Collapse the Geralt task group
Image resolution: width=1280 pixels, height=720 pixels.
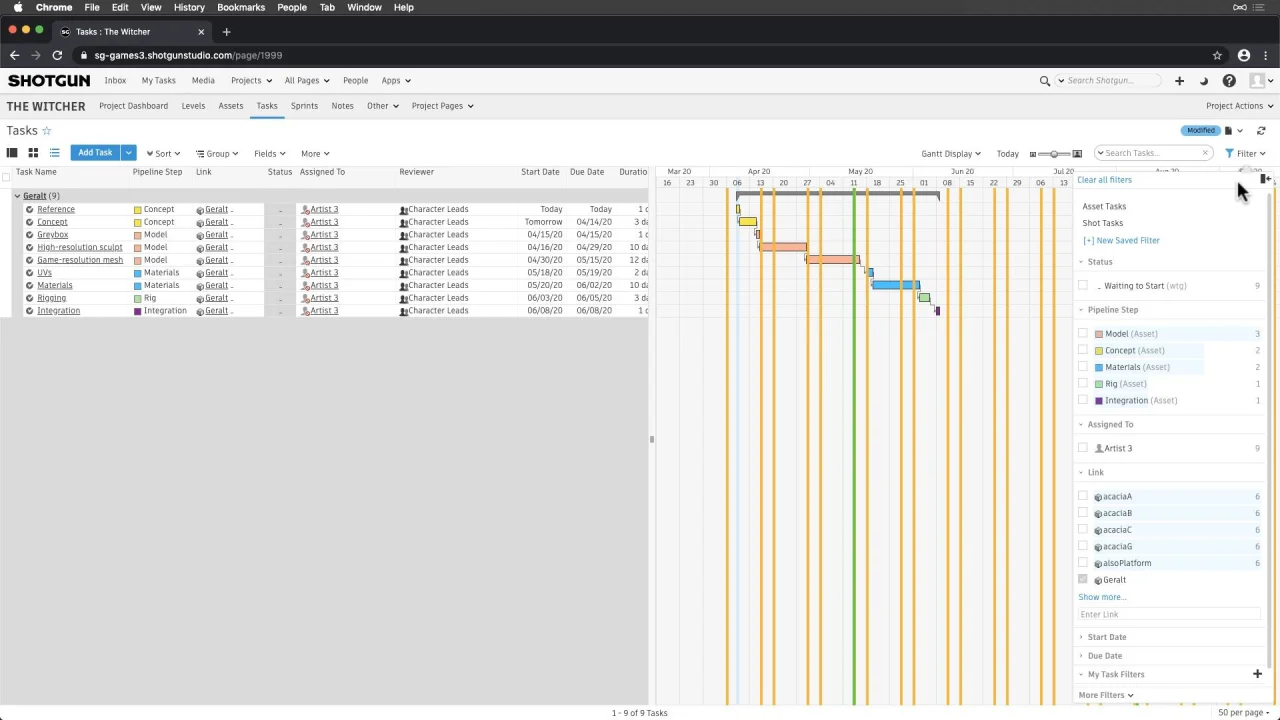[17, 196]
